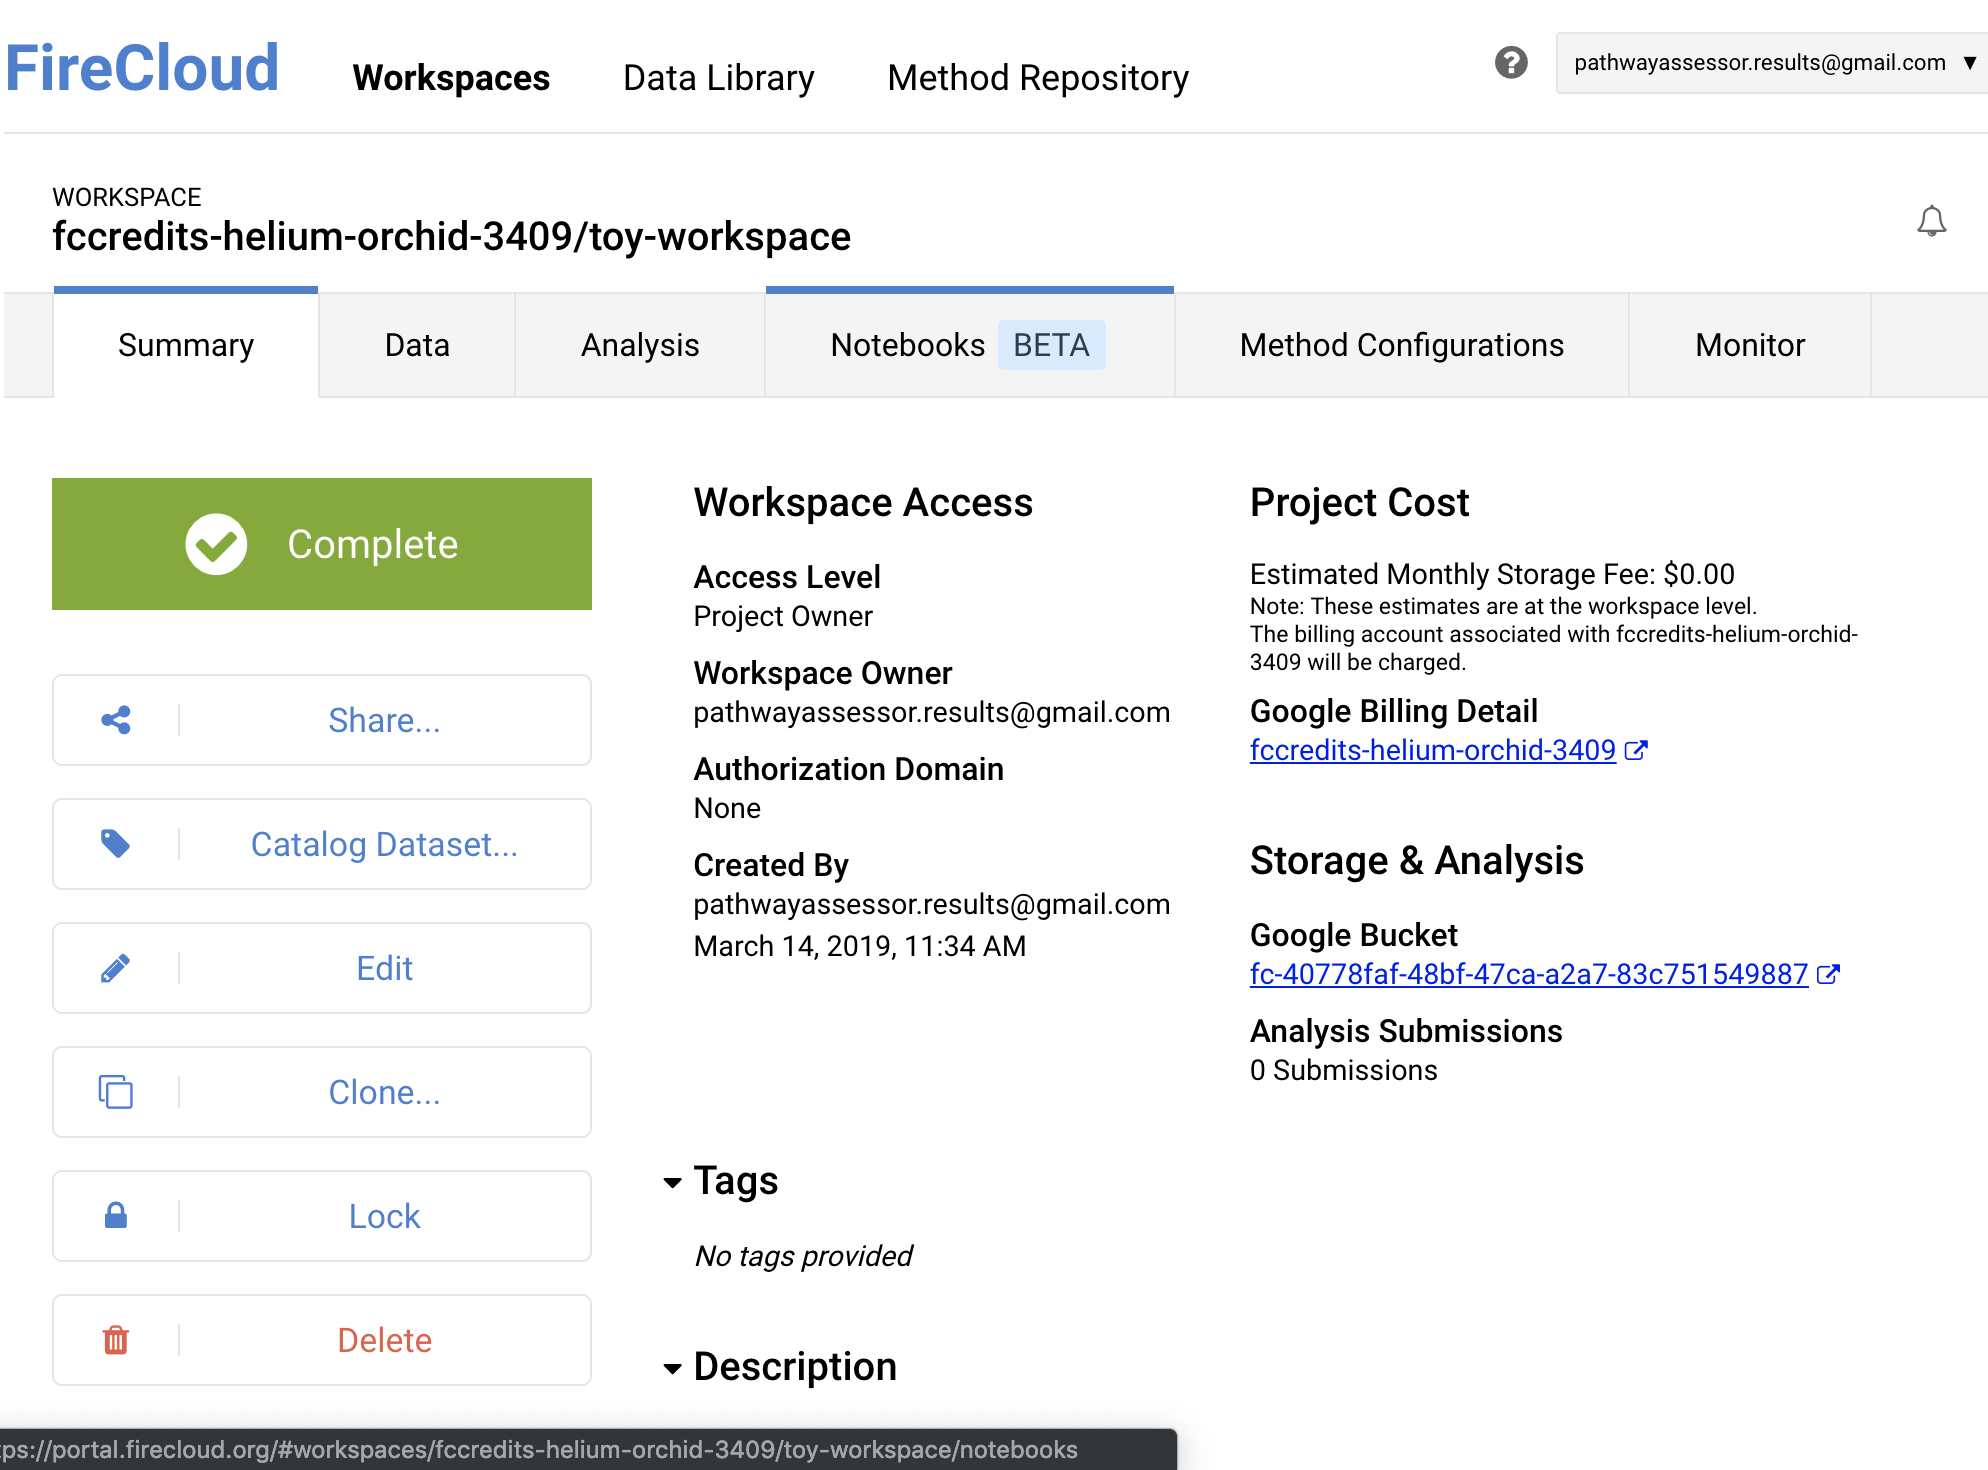Viewport: 1988px width, 1470px height.
Task: Click the FireCloud logo
Action: [142, 68]
